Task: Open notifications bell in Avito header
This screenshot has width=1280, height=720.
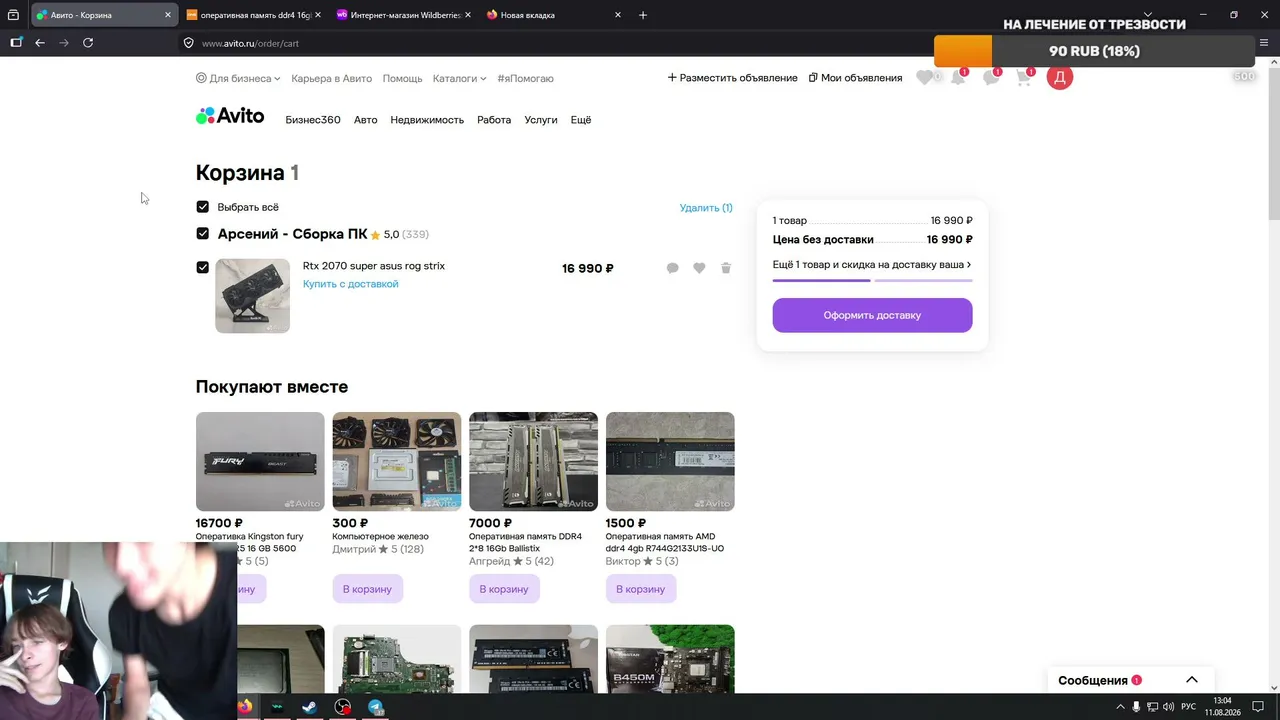Action: pos(958,77)
